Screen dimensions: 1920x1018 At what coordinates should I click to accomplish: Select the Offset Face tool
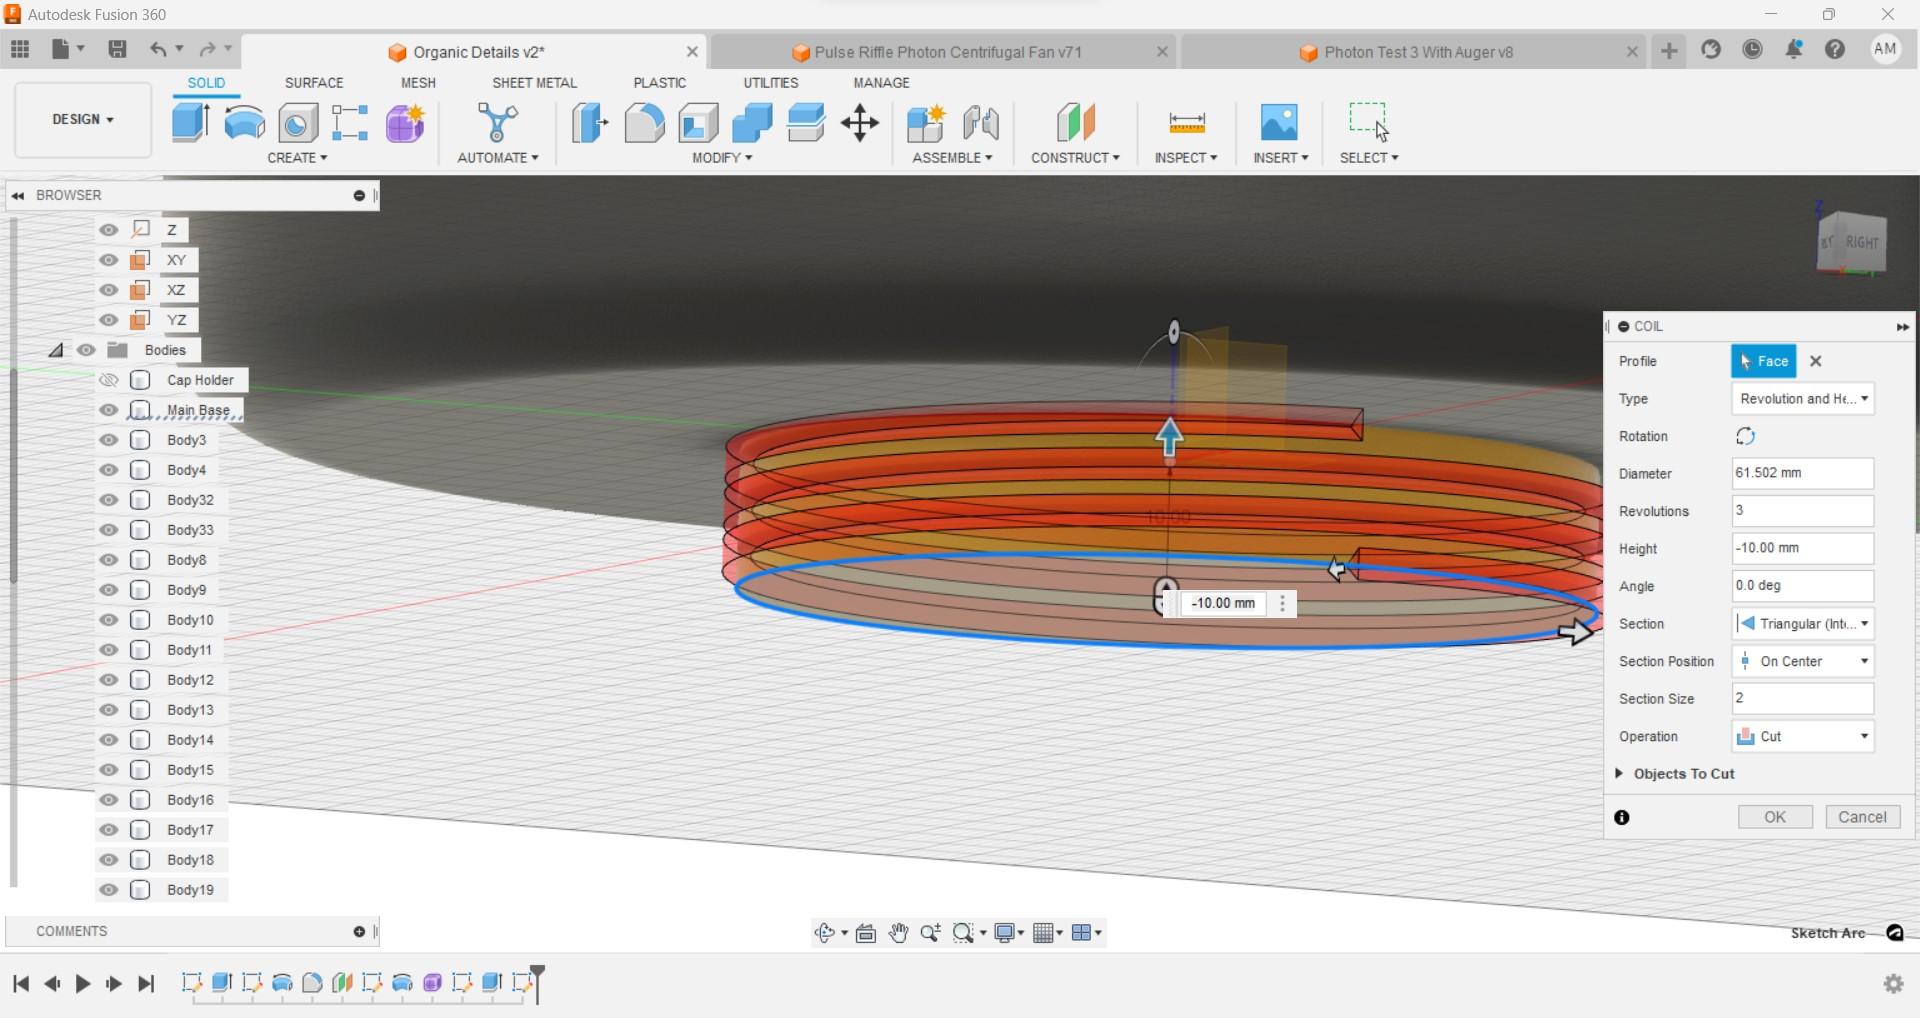tap(806, 123)
